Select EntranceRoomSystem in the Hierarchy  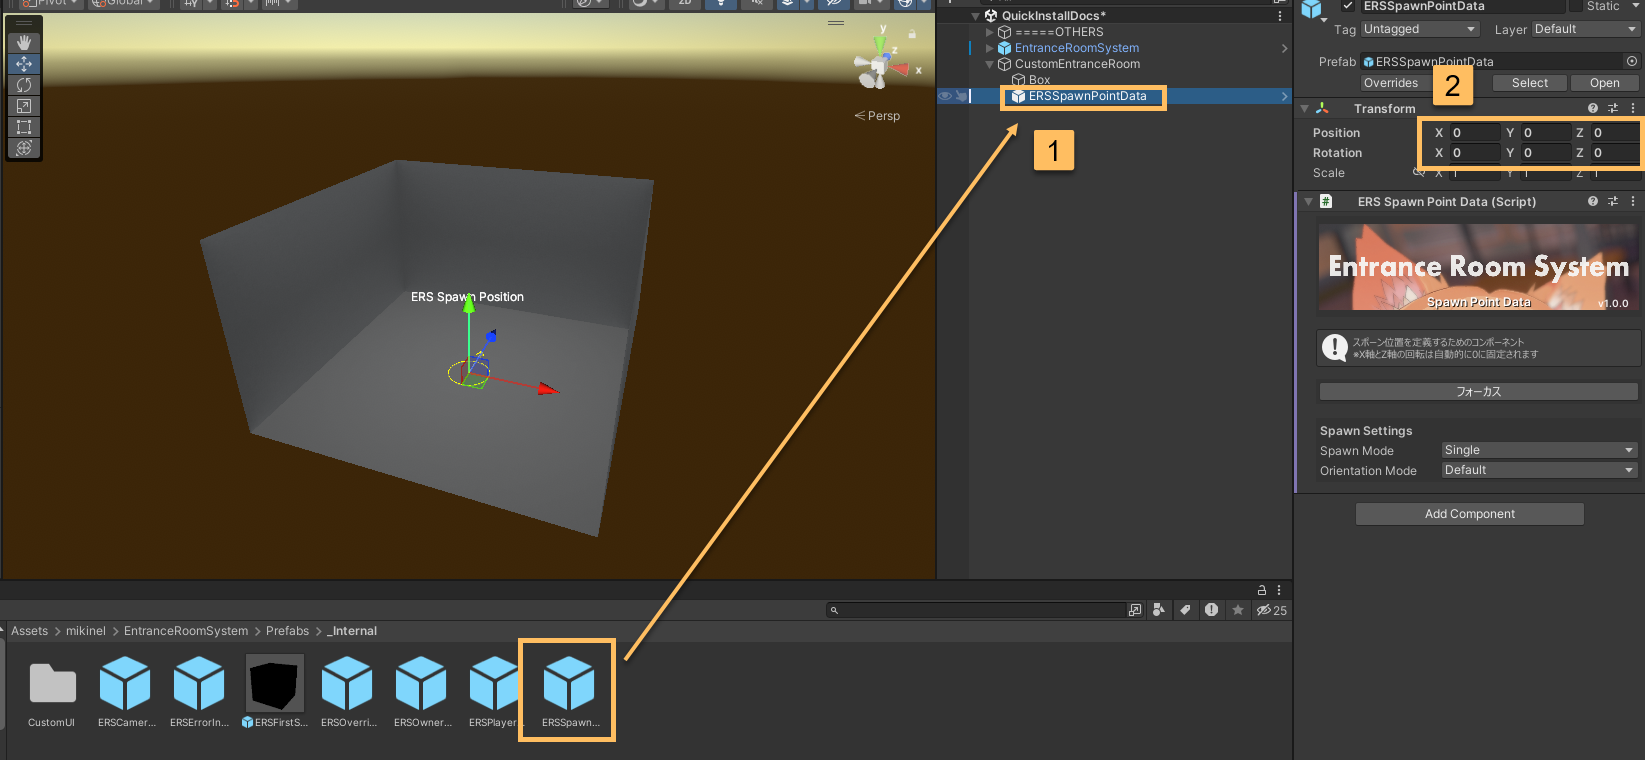coord(1076,48)
